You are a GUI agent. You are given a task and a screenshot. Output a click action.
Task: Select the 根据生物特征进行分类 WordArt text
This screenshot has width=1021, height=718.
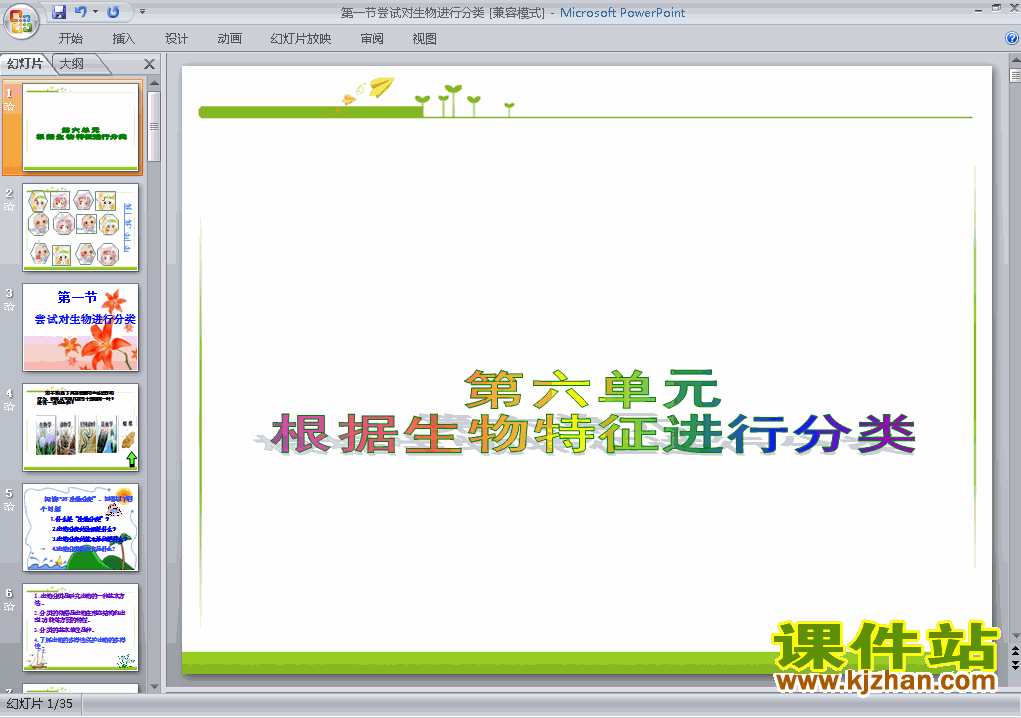click(593, 434)
